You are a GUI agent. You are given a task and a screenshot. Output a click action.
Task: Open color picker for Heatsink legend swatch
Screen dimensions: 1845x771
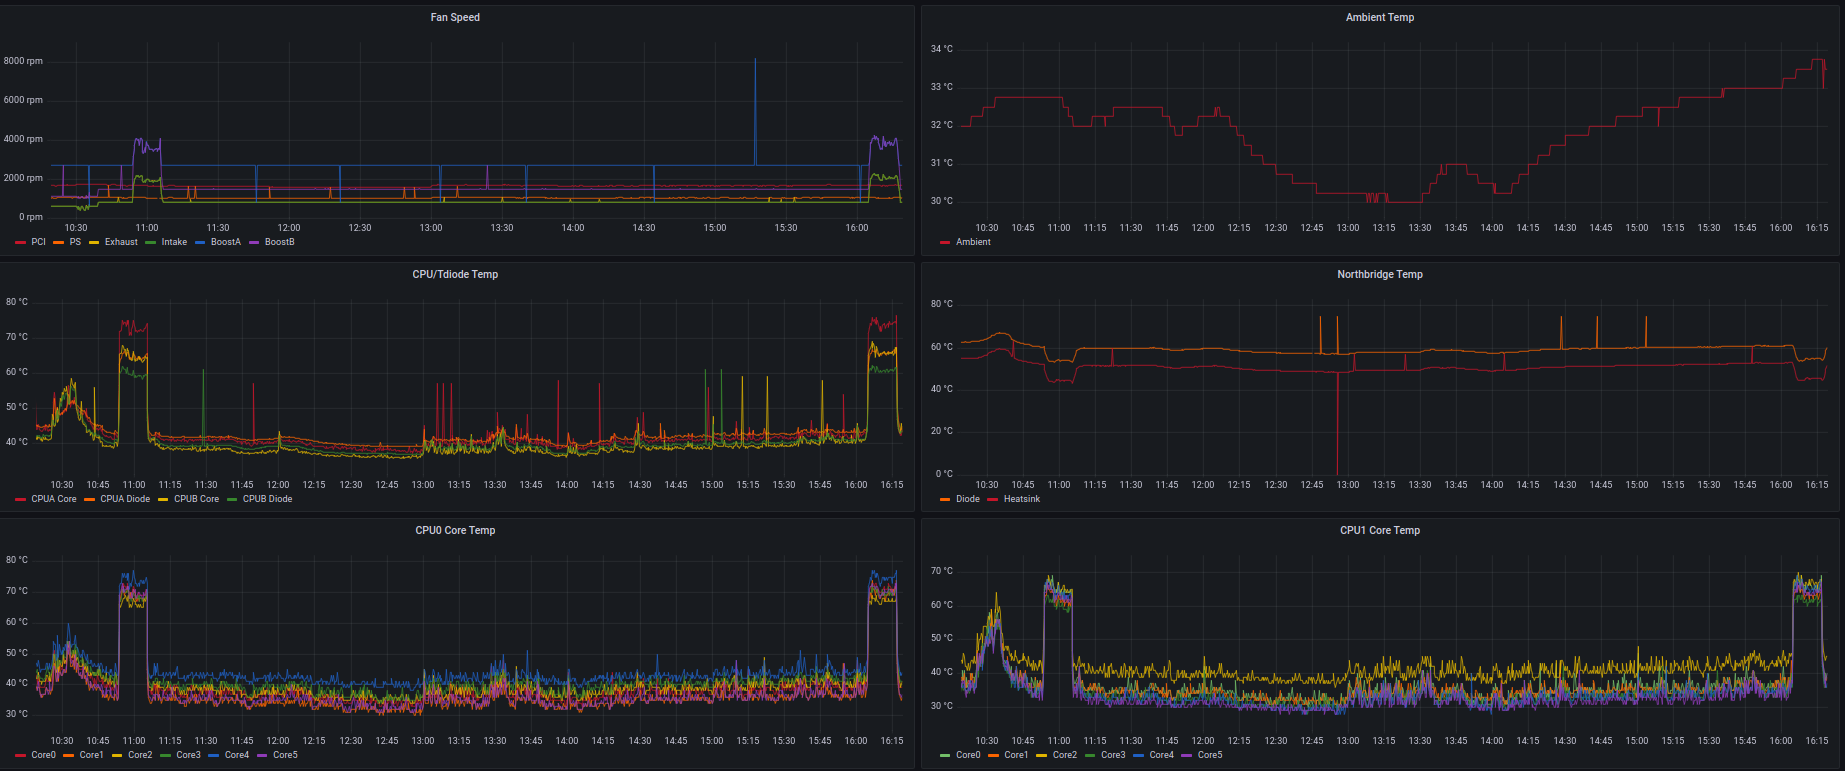[x=992, y=499]
